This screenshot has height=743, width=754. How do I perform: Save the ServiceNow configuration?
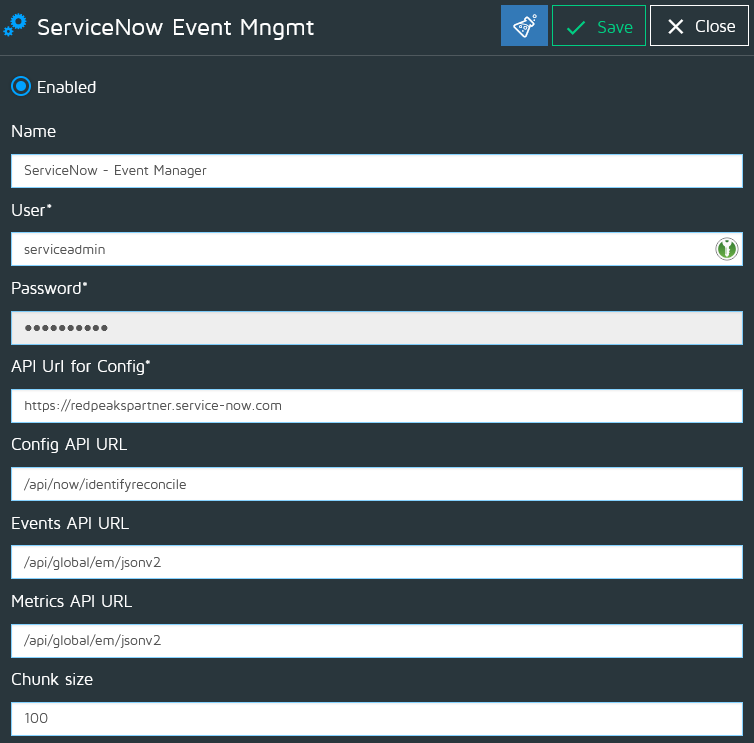(599, 26)
